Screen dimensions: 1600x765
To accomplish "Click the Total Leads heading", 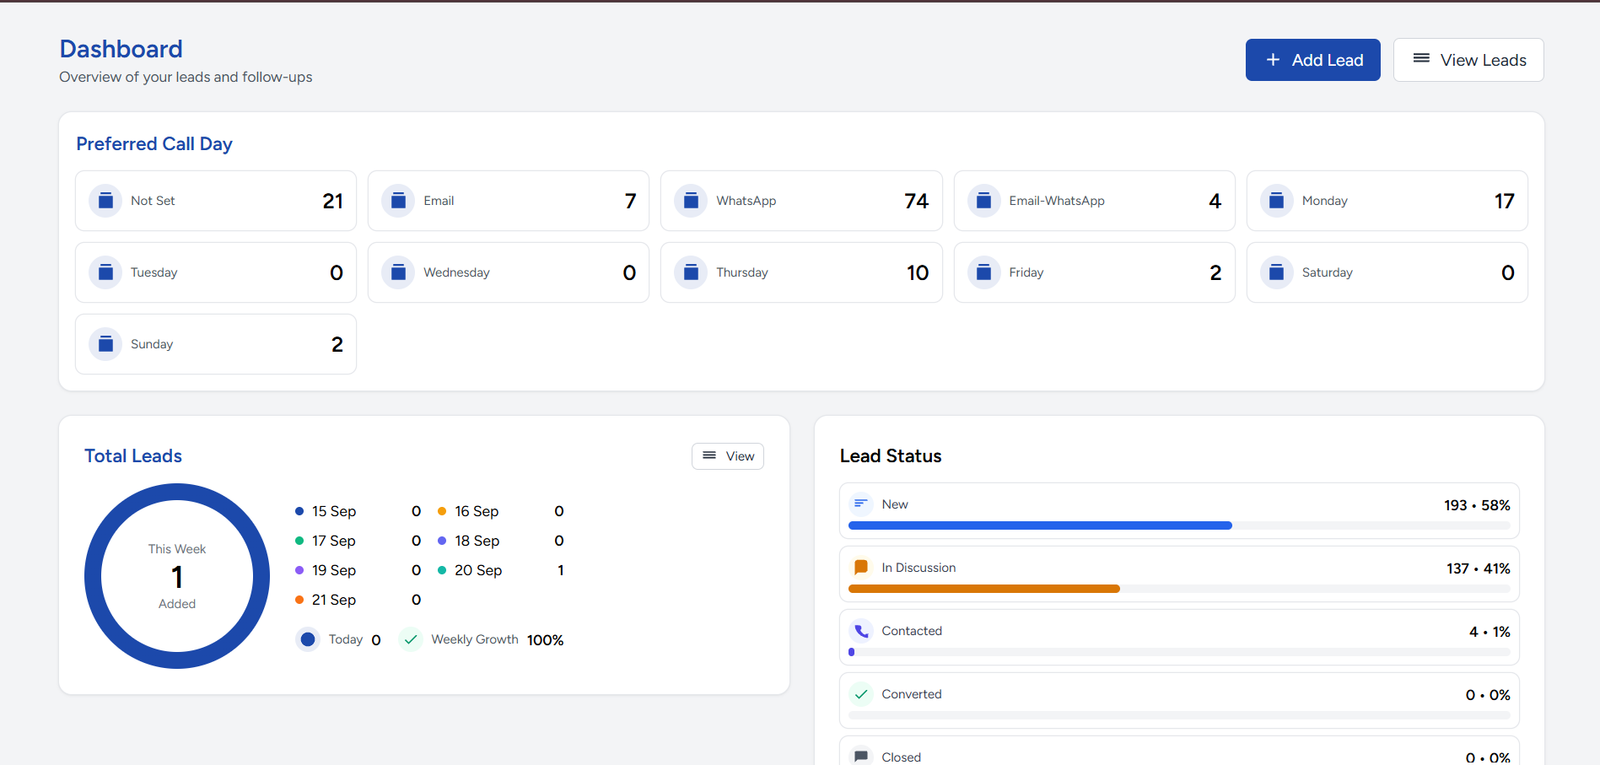I will pyautogui.click(x=133, y=456).
